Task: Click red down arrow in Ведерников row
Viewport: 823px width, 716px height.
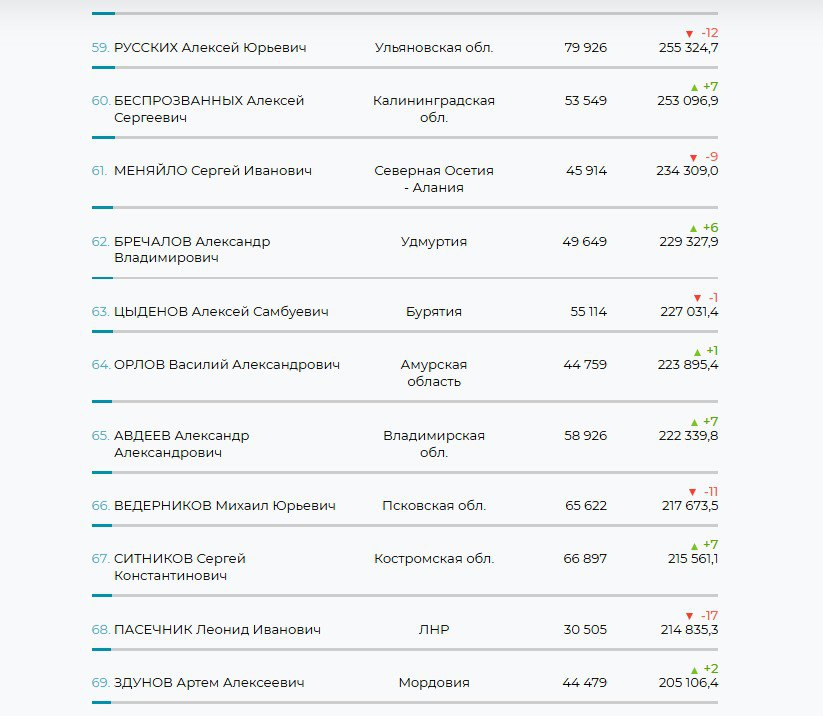Action: (692, 493)
